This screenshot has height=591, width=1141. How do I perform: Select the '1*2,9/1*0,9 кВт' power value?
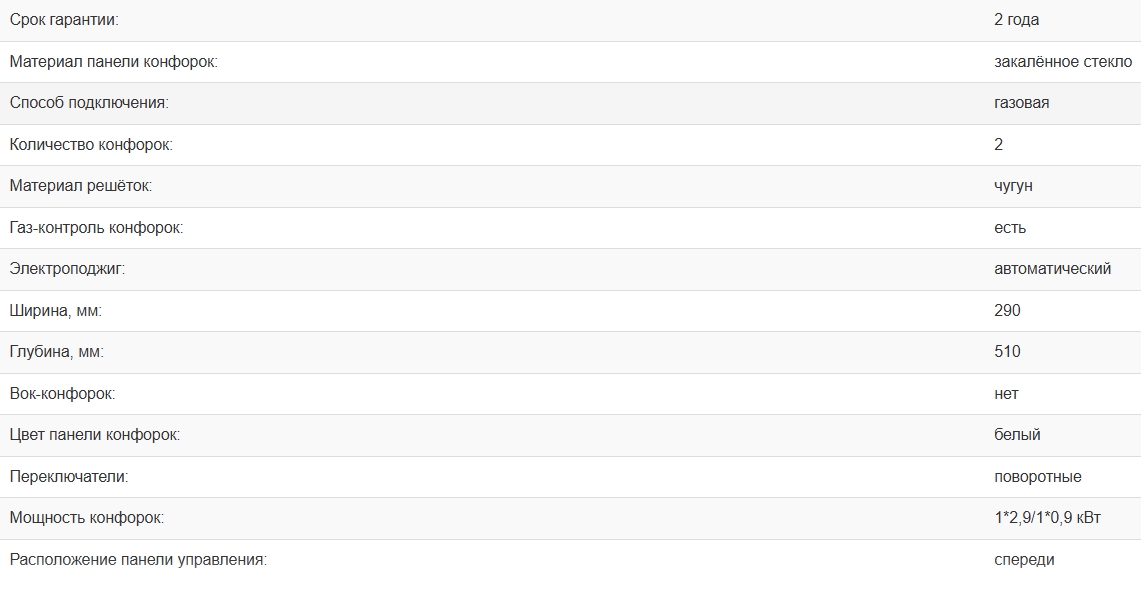[x=1047, y=518]
